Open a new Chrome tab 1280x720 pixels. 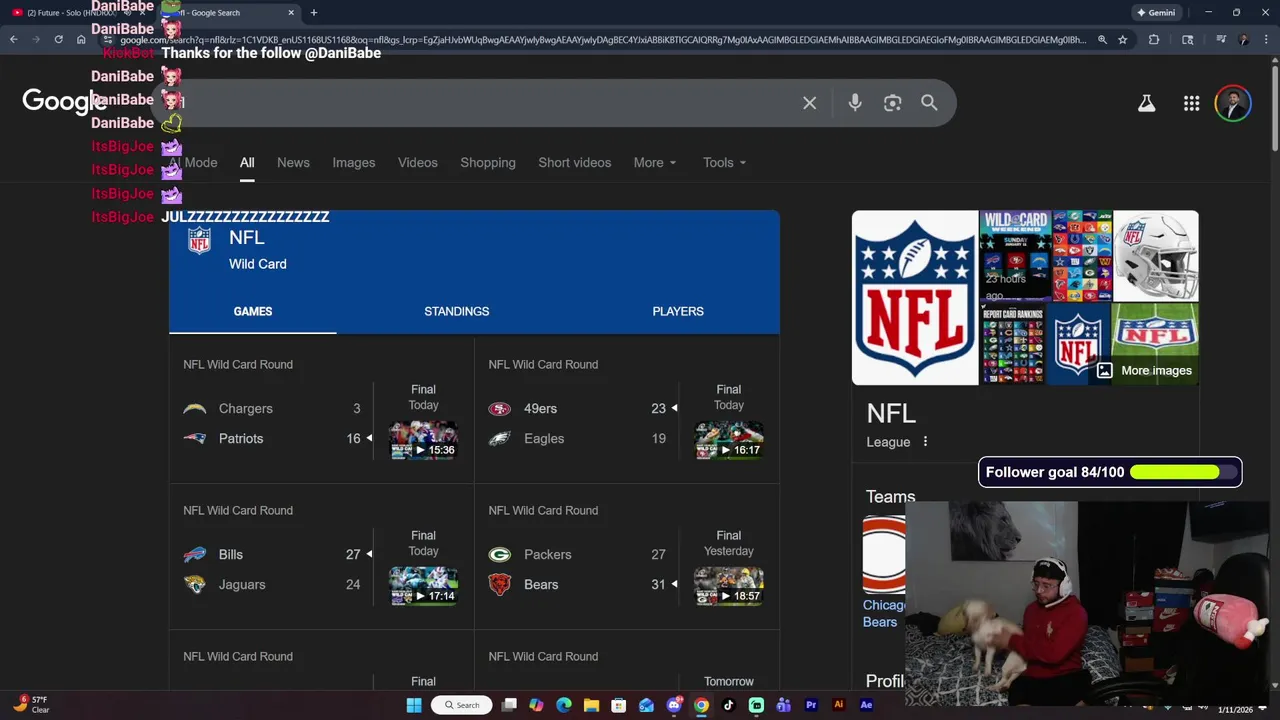pos(314,13)
